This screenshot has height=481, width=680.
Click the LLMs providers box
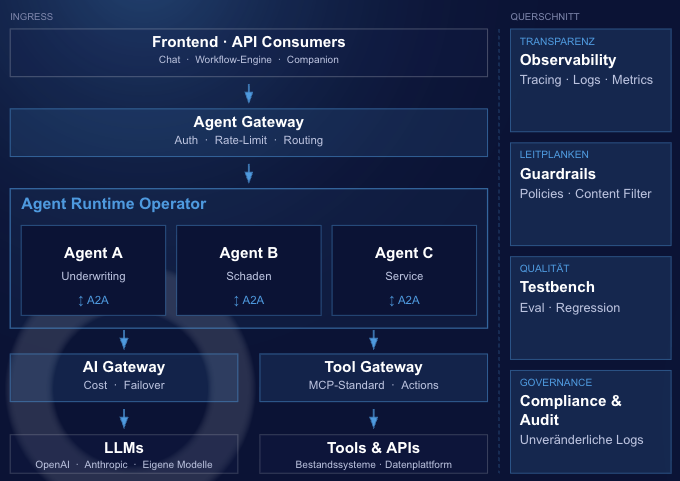pos(124,454)
